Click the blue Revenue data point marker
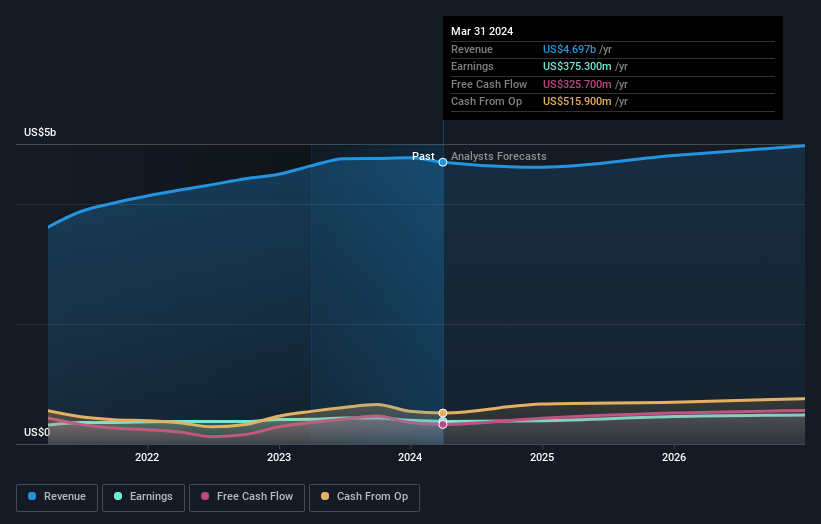The height and width of the screenshot is (524, 821). (443, 162)
